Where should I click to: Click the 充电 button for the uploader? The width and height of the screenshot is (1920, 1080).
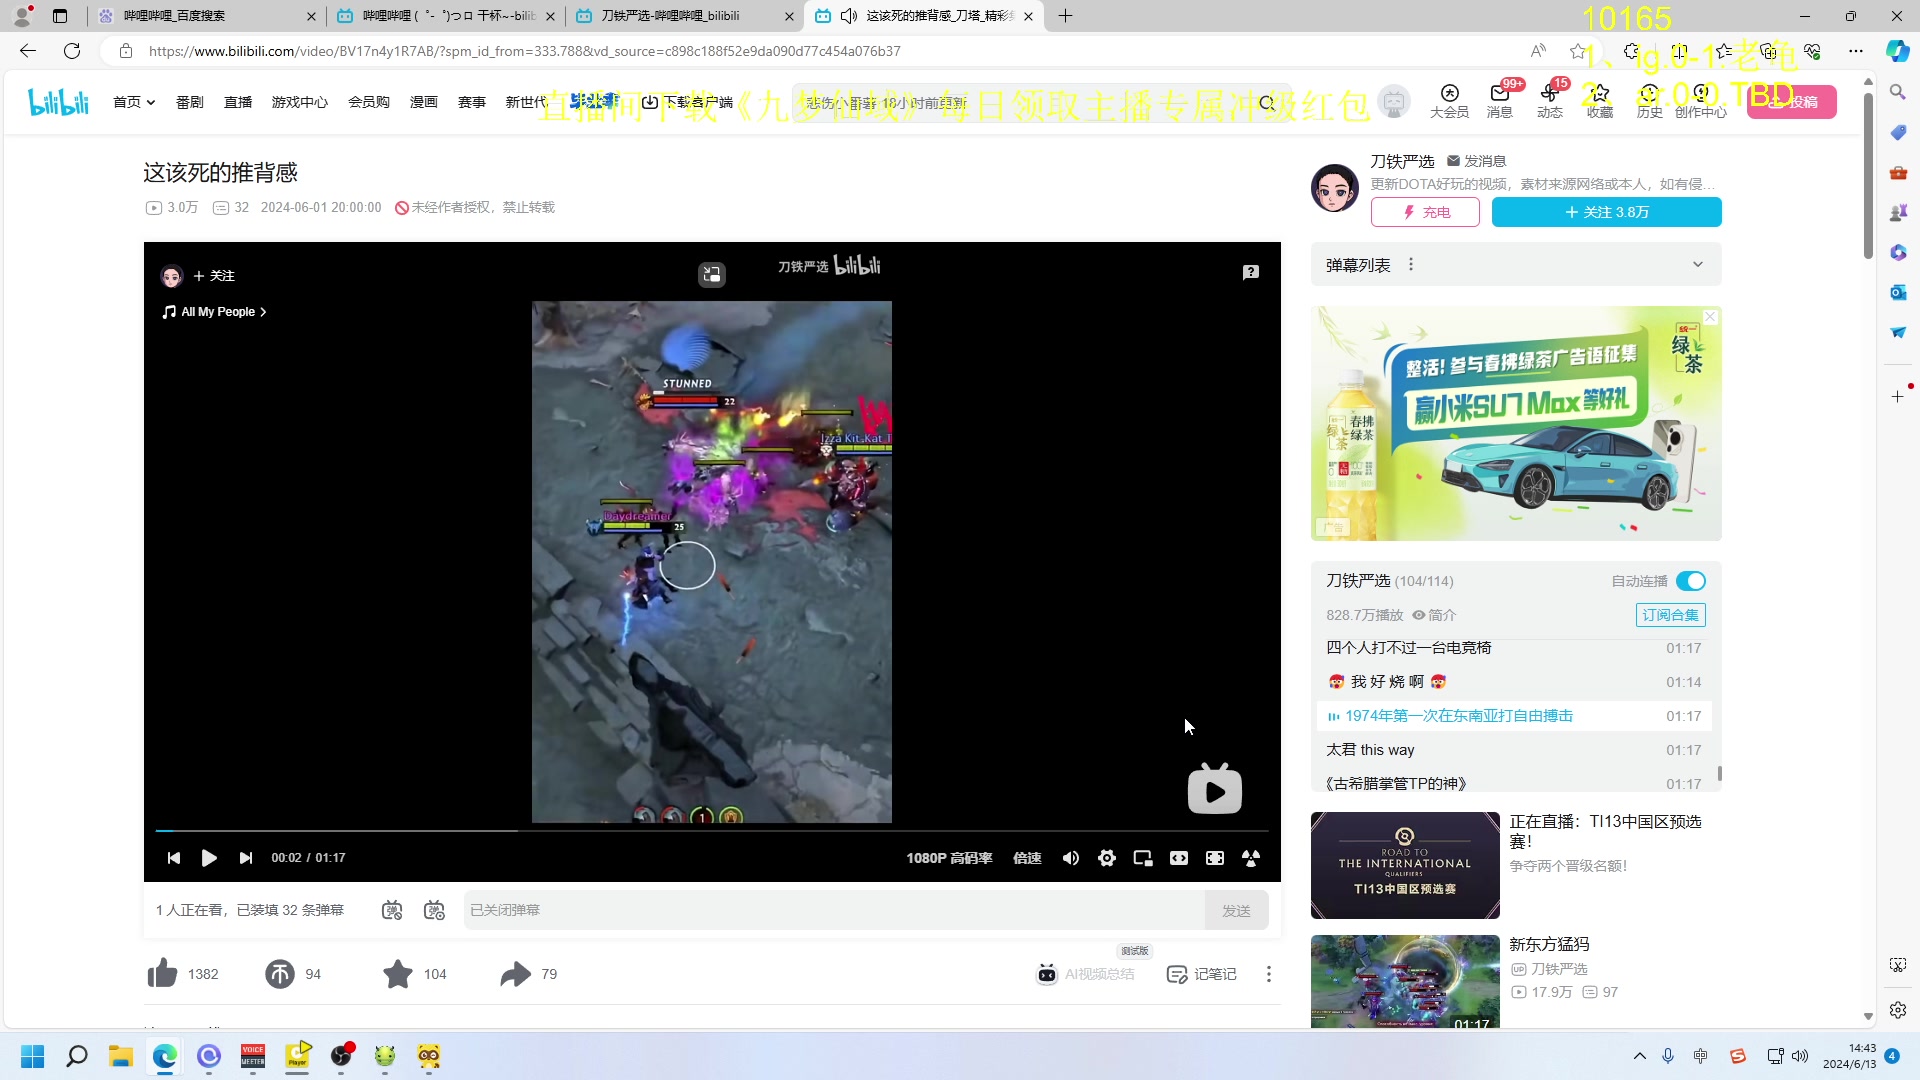click(1425, 212)
